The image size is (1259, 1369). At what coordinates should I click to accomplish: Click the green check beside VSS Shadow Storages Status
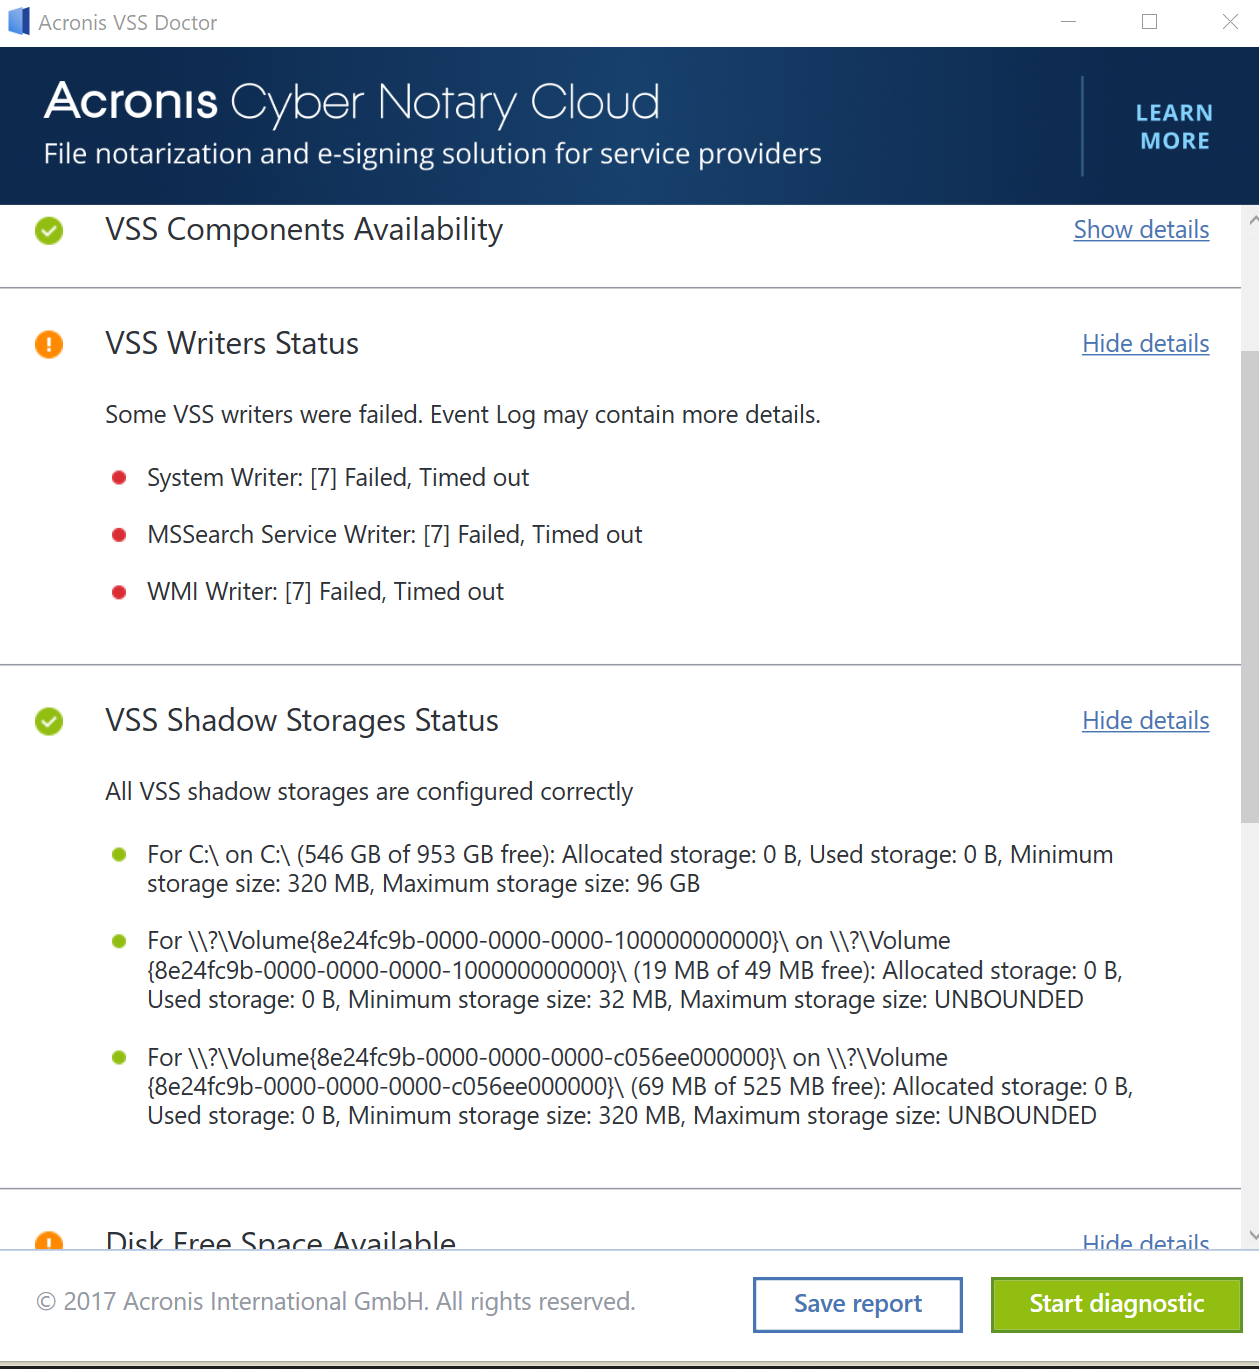(x=48, y=721)
